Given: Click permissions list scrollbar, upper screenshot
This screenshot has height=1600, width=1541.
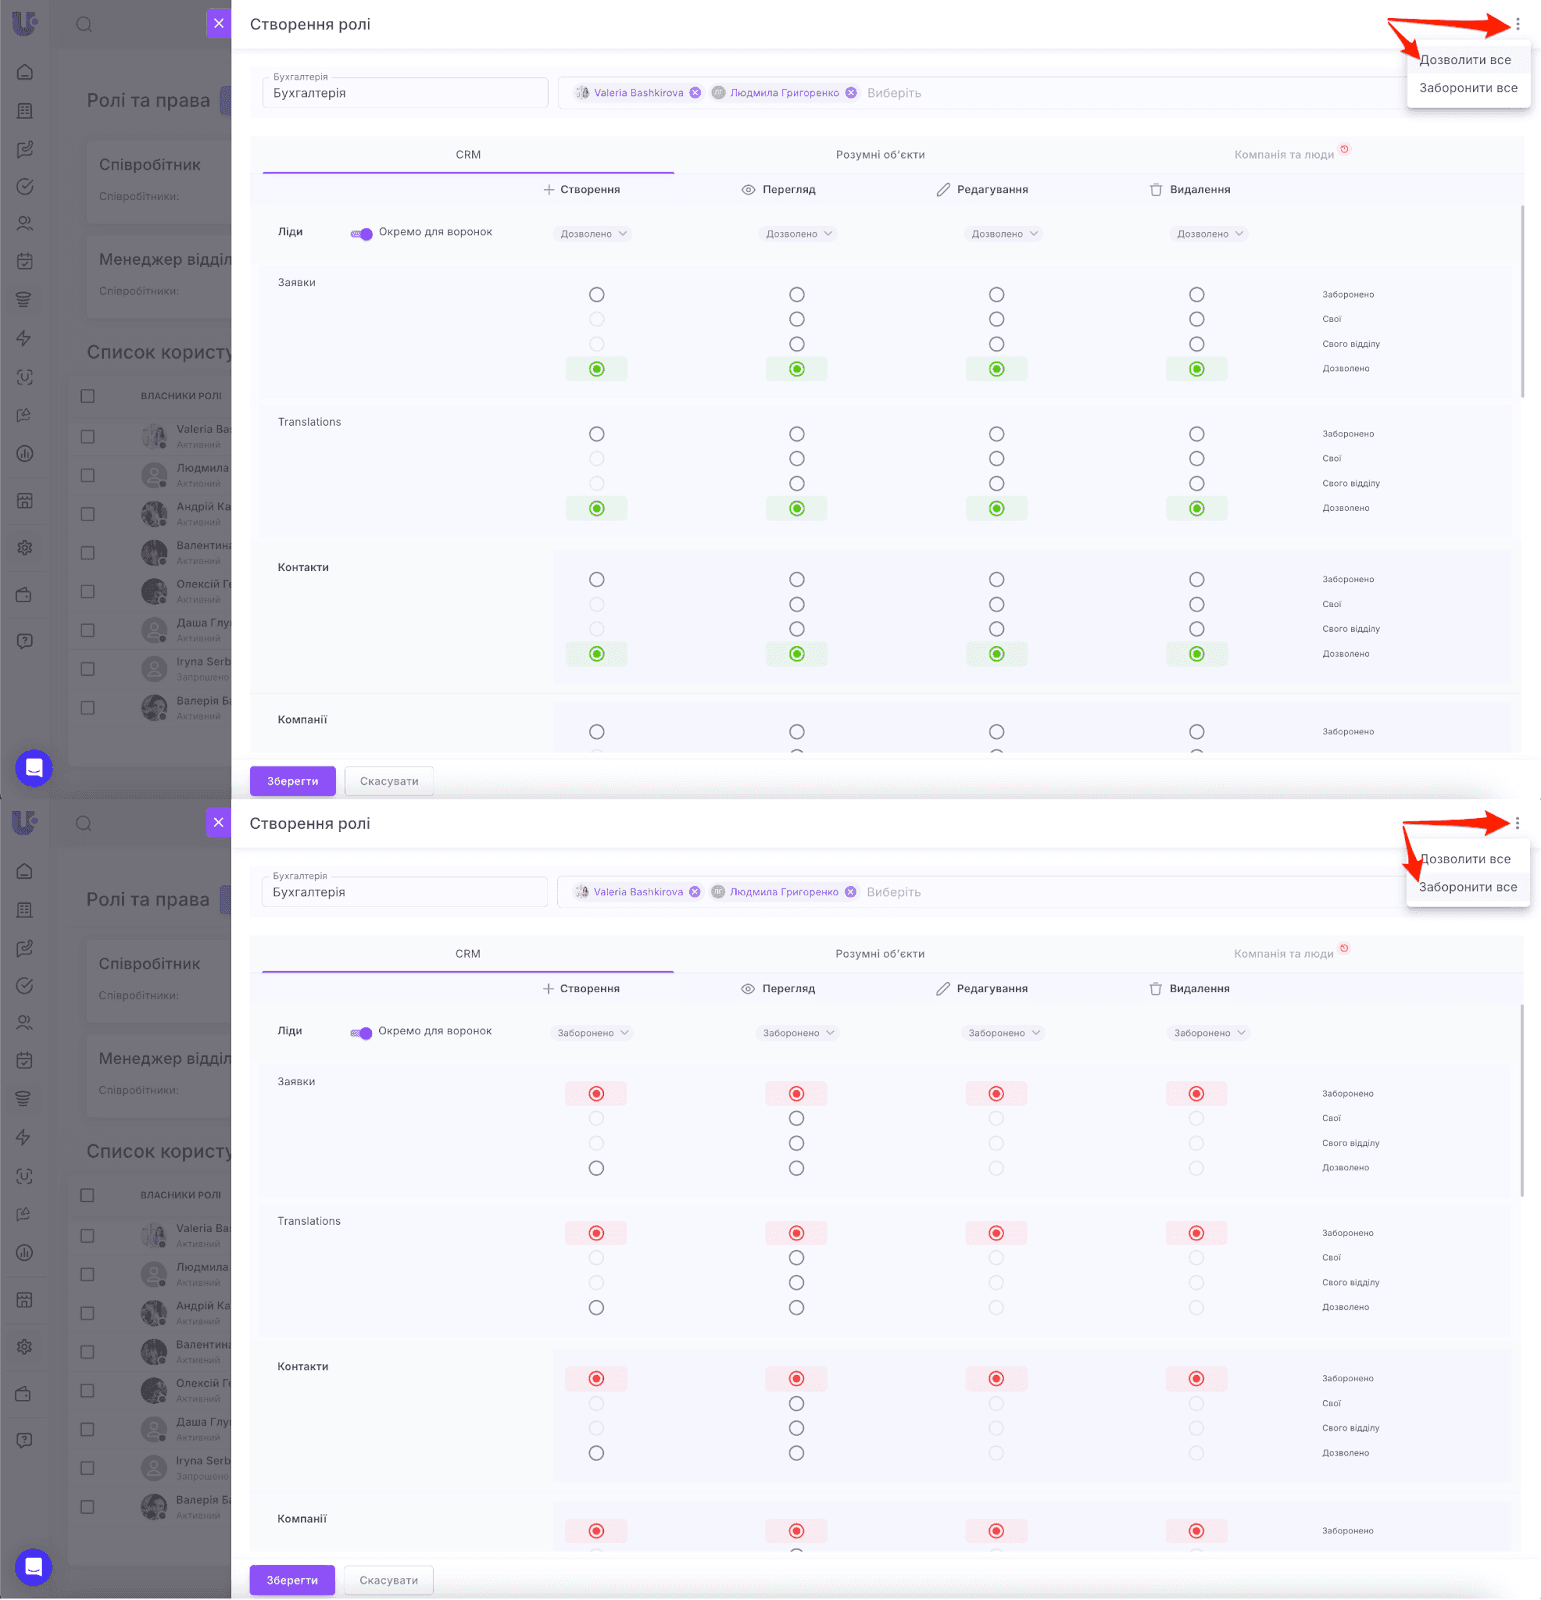Looking at the screenshot, I should tap(1522, 302).
